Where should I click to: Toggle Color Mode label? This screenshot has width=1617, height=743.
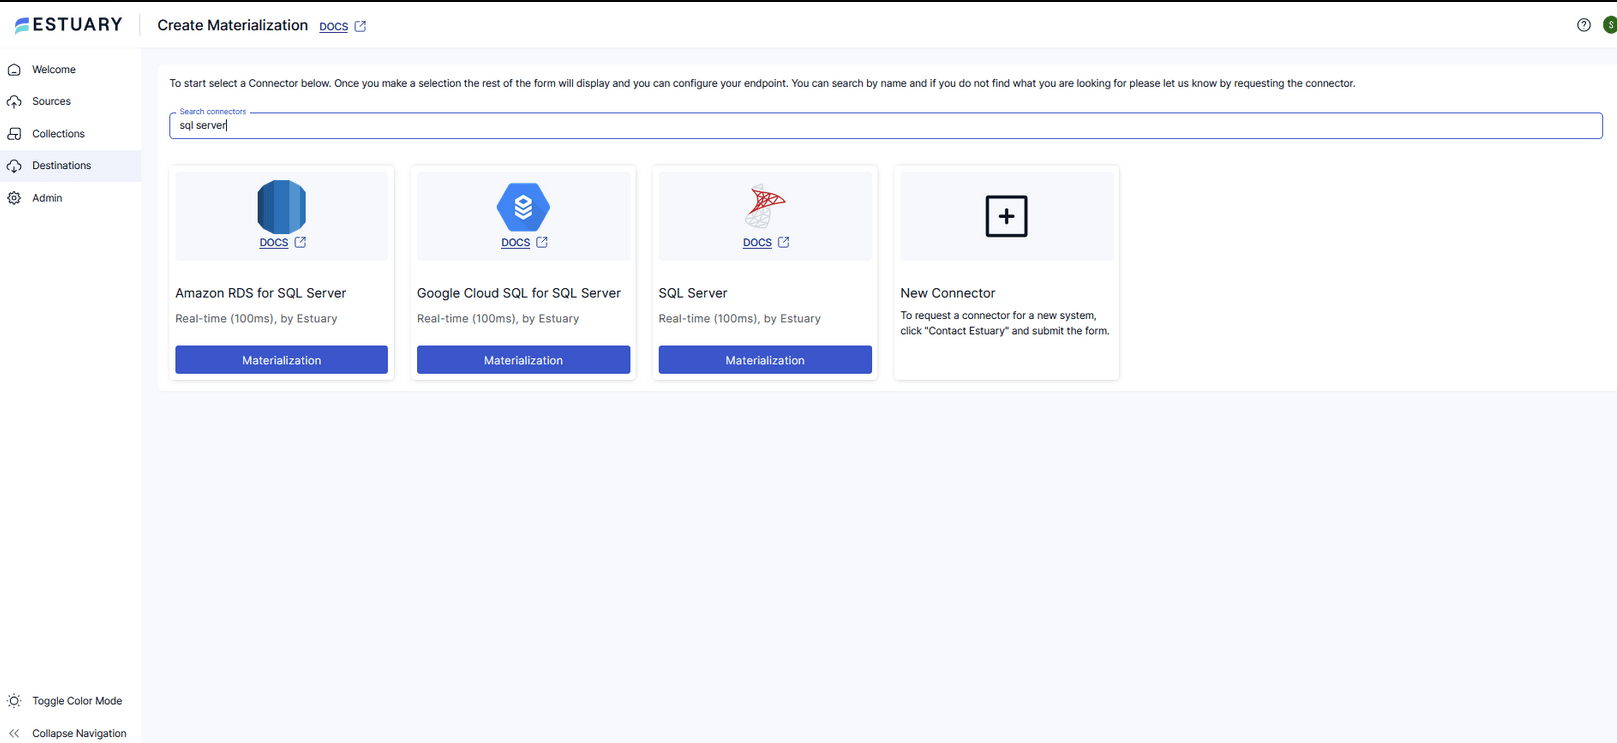click(77, 701)
